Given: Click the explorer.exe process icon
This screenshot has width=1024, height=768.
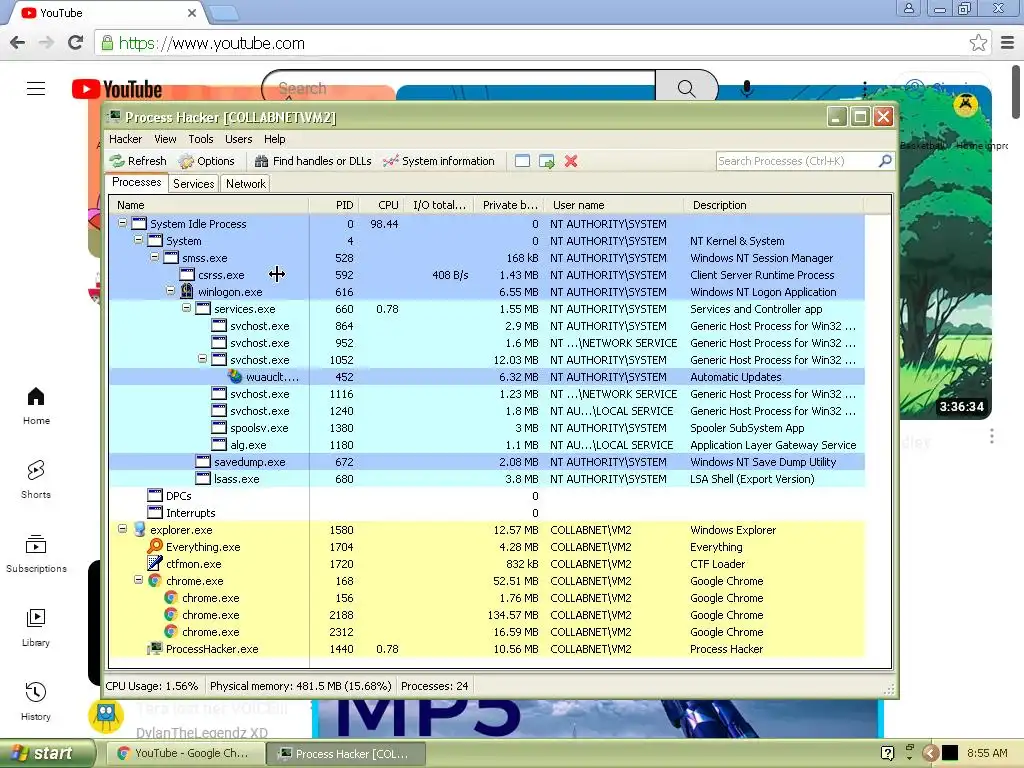Looking at the screenshot, I should 139,530.
